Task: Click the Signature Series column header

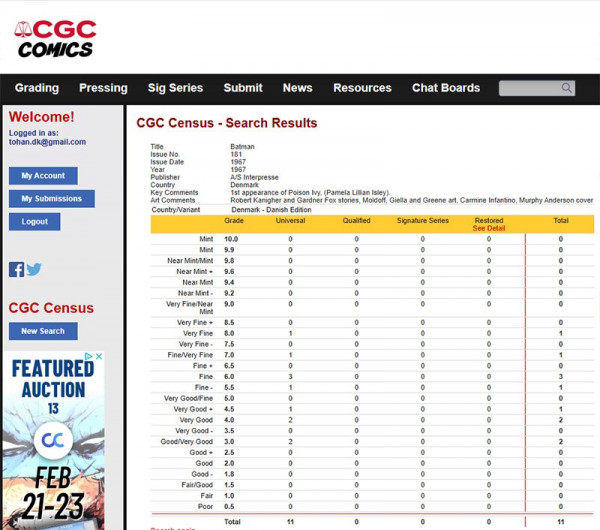Action: (x=422, y=220)
